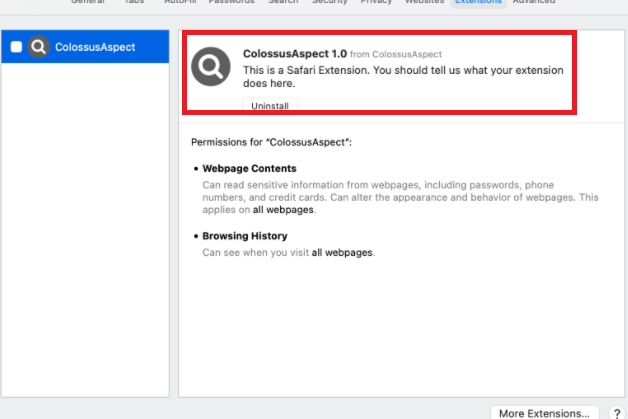Click 'This is a Safari Extension' description
628x419 pixels.
tap(403, 77)
